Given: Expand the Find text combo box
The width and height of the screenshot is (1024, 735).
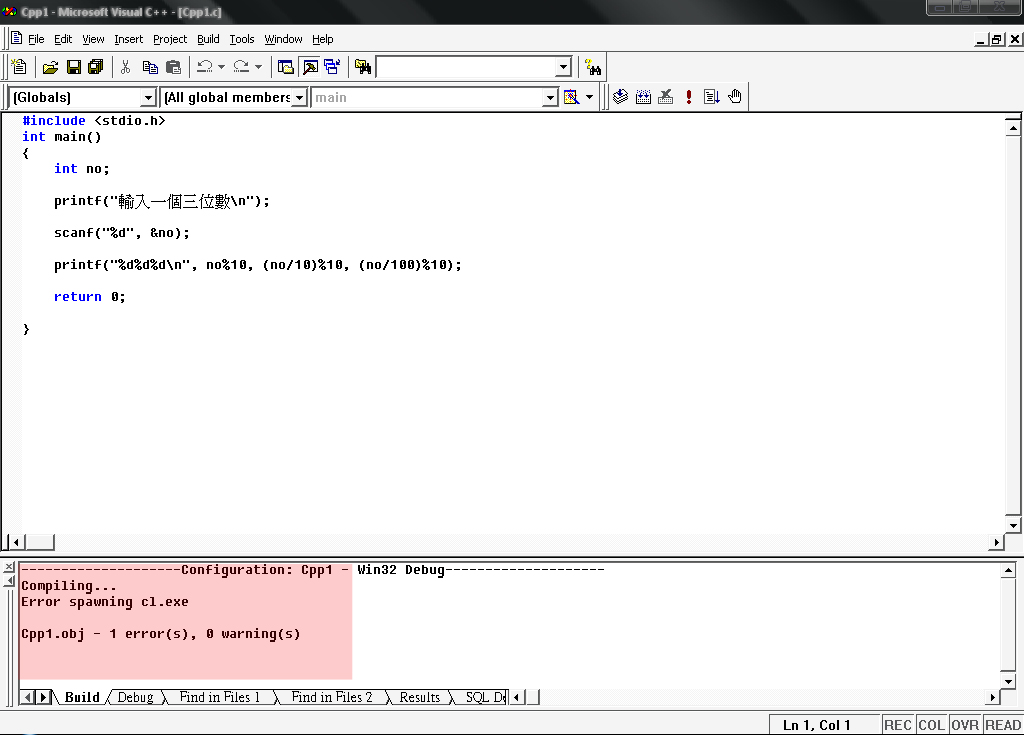Looking at the screenshot, I should pos(563,67).
